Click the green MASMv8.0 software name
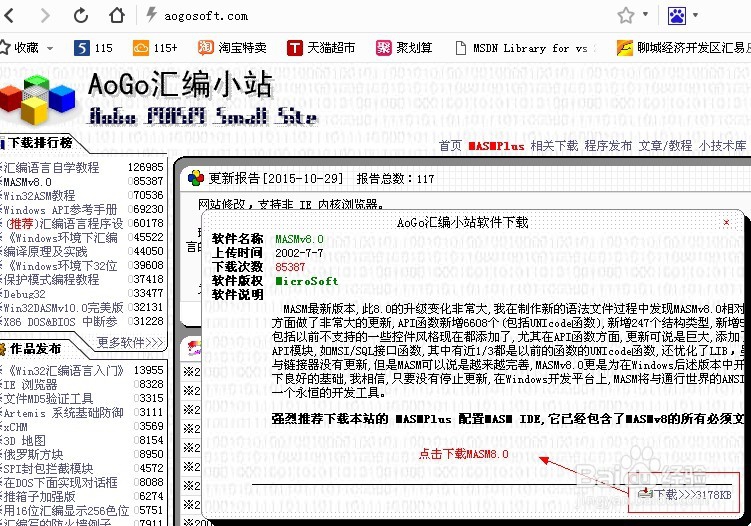 tap(299, 239)
